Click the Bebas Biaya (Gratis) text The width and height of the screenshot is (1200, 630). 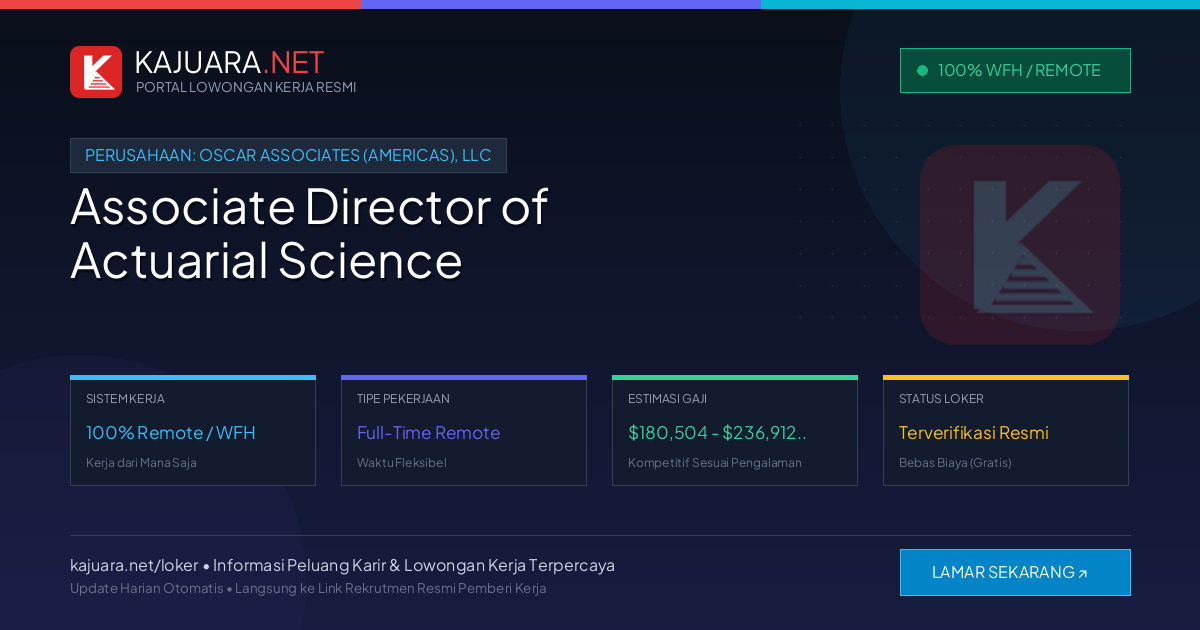click(x=955, y=463)
